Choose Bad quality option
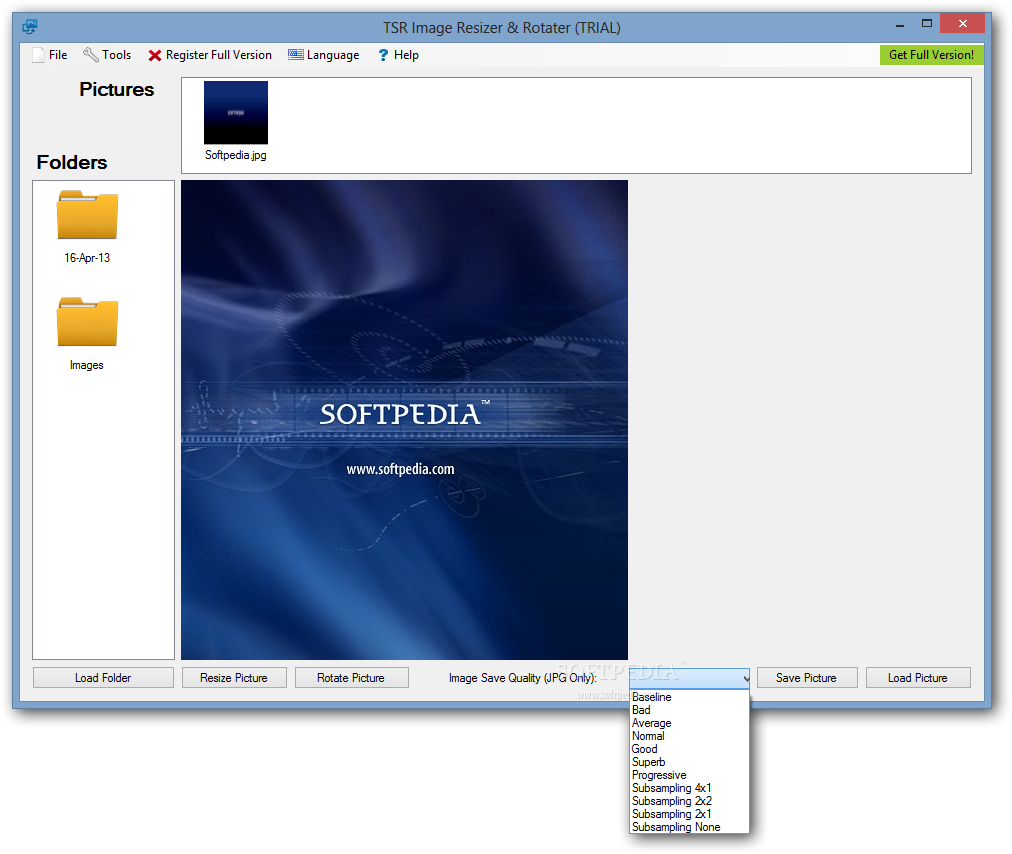 coord(689,710)
